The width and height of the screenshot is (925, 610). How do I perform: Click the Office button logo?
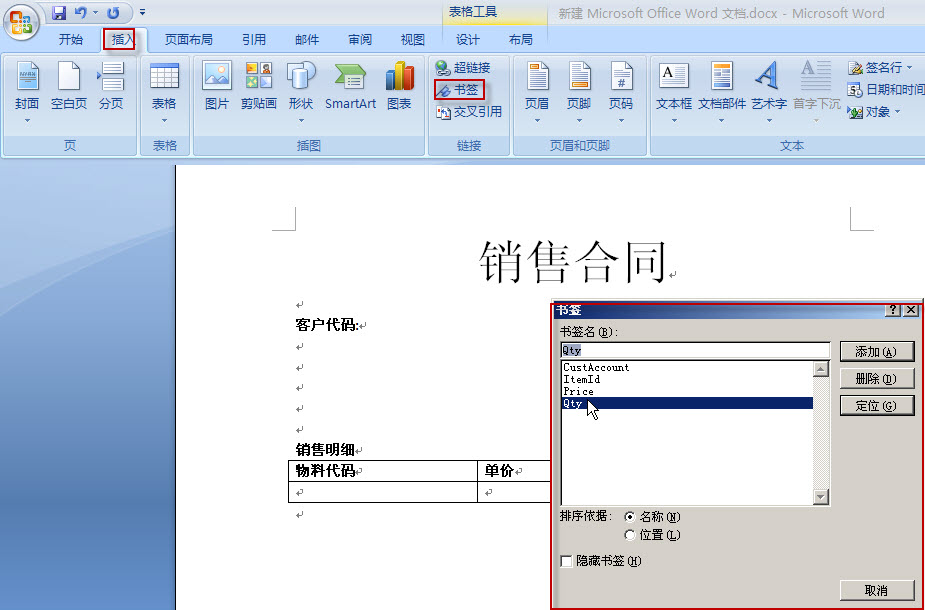tap(21, 22)
